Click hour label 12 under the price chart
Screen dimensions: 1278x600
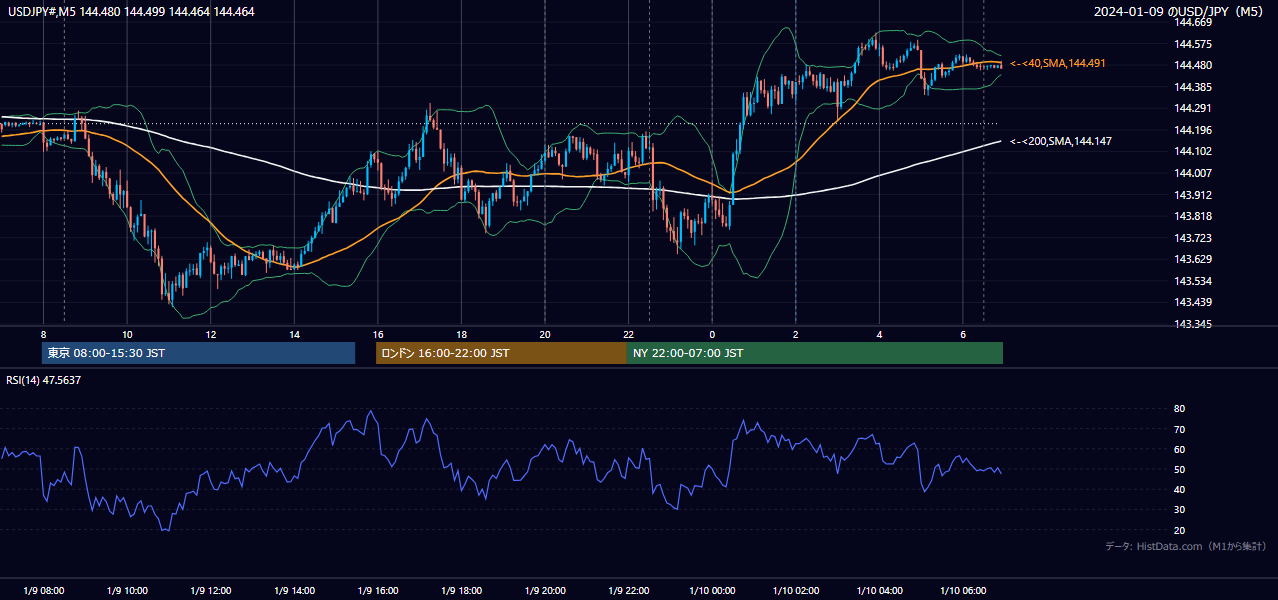coord(210,334)
